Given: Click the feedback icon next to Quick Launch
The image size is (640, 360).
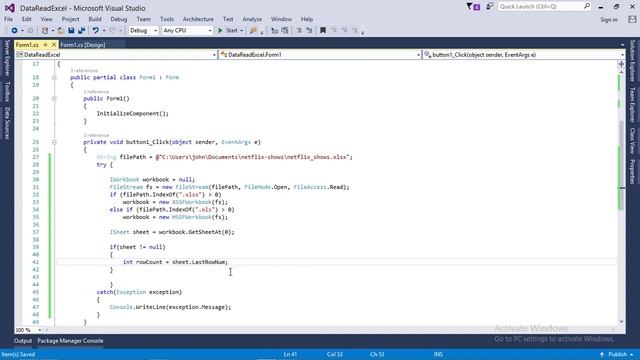Looking at the screenshot, I should tap(489, 7).
